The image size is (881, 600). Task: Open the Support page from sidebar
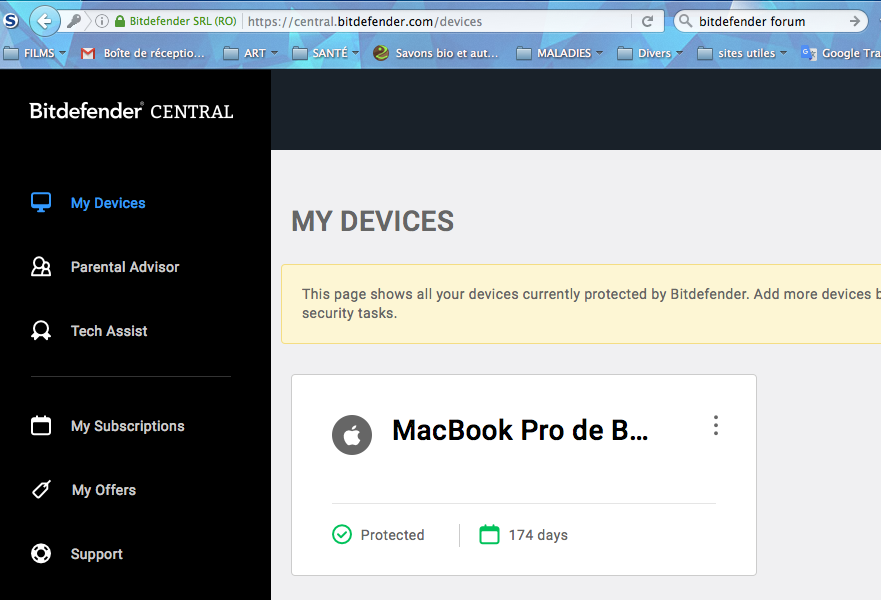(x=97, y=554)
